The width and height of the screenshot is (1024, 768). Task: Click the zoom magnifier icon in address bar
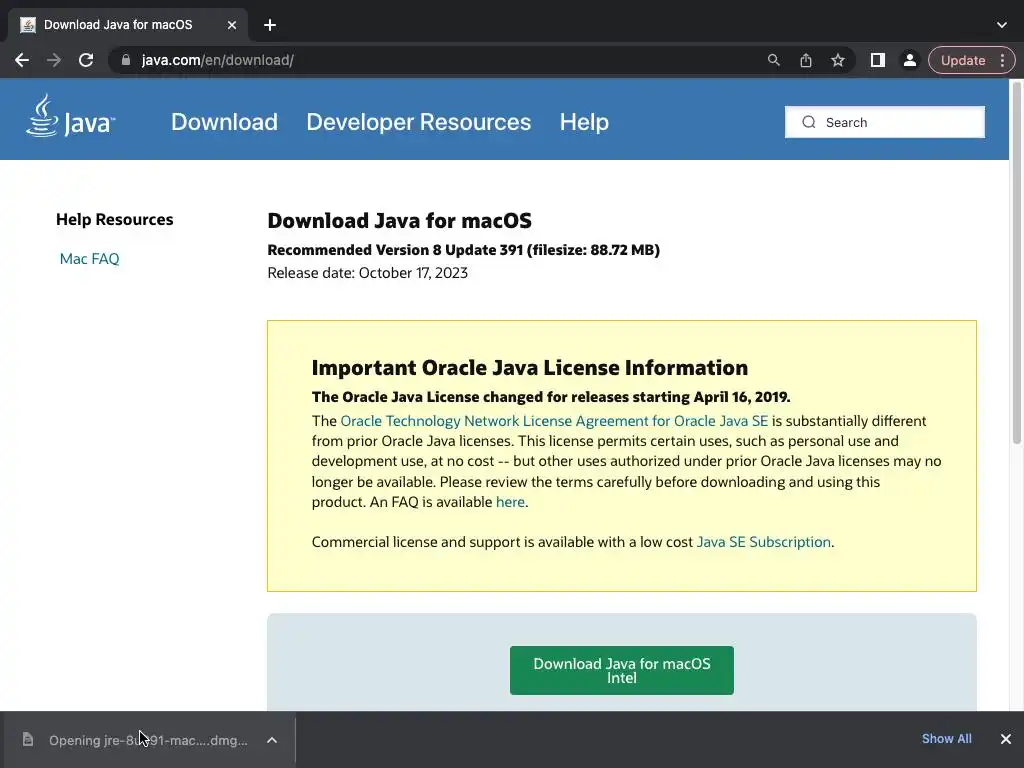pyautogui.click(x=773, y=60)
